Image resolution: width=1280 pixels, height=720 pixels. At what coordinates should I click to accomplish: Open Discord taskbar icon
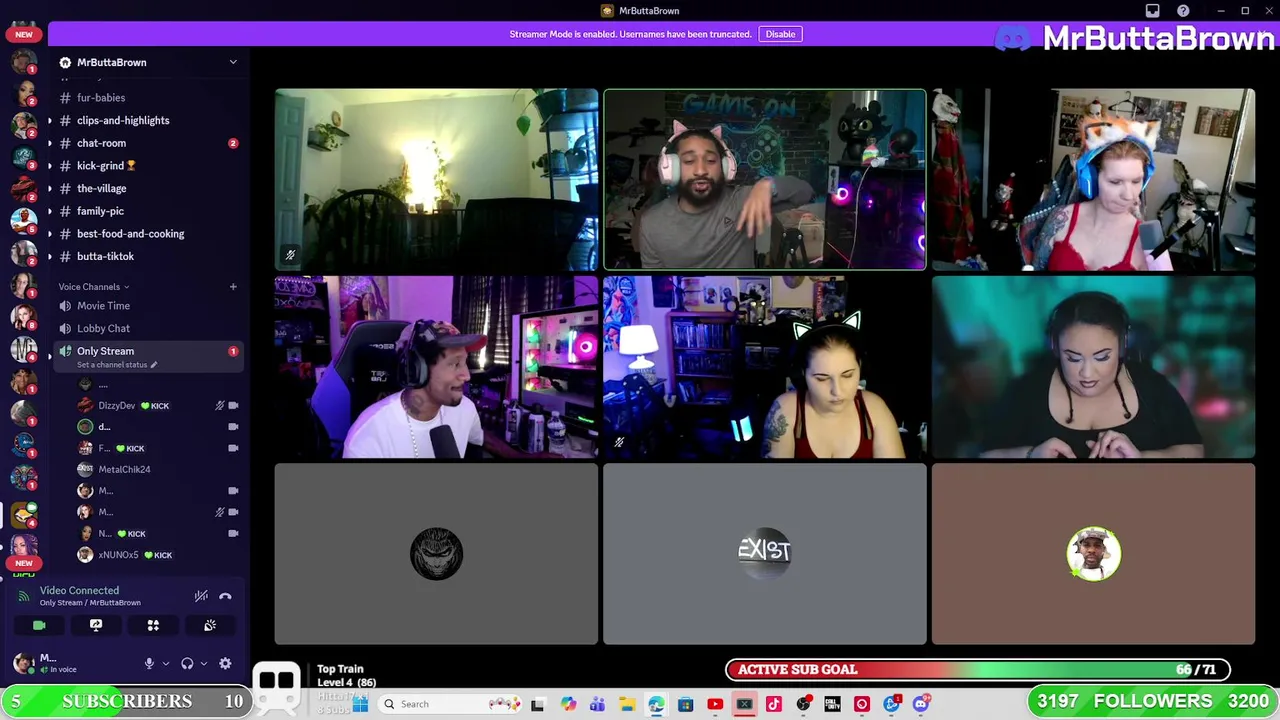[921, 704]
